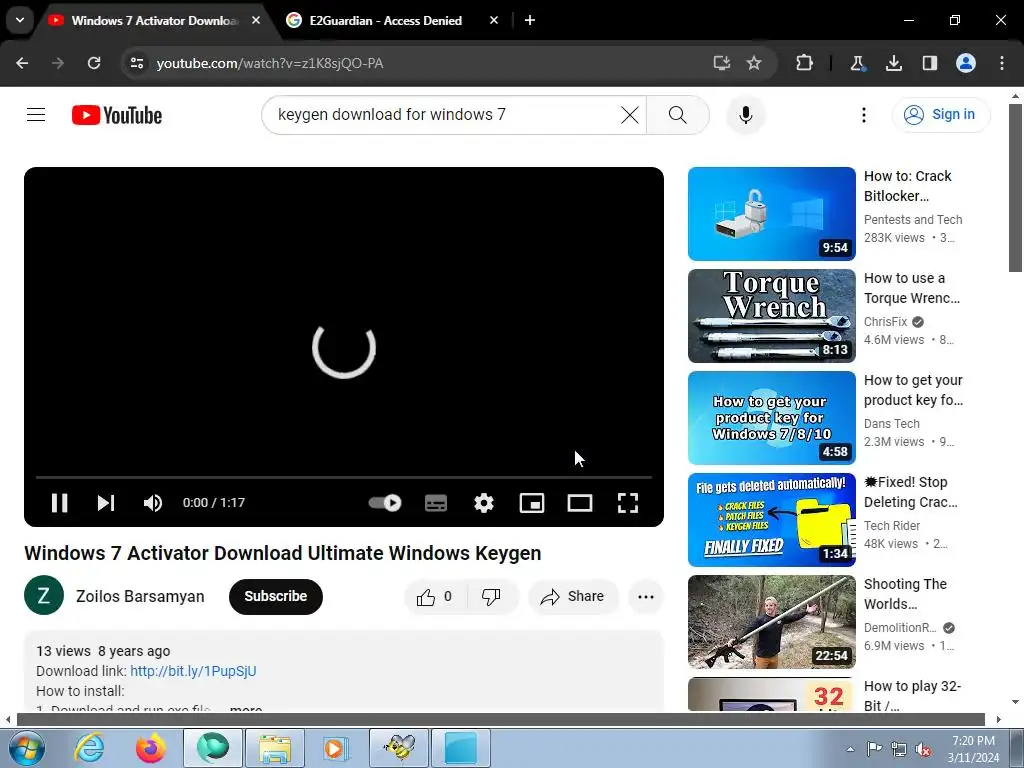View site information icon in address bar
The width and height of the screenshot is (1024, 768).
[x=137, y=63]
